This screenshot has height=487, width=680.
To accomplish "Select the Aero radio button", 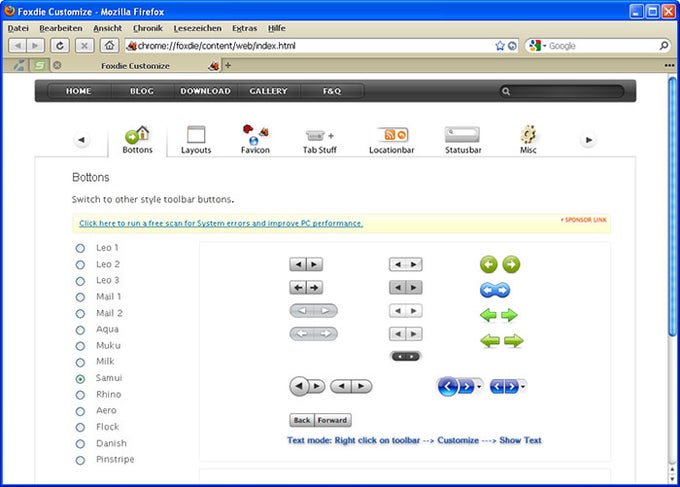I will pyautogui.click(x=80, y=411).
